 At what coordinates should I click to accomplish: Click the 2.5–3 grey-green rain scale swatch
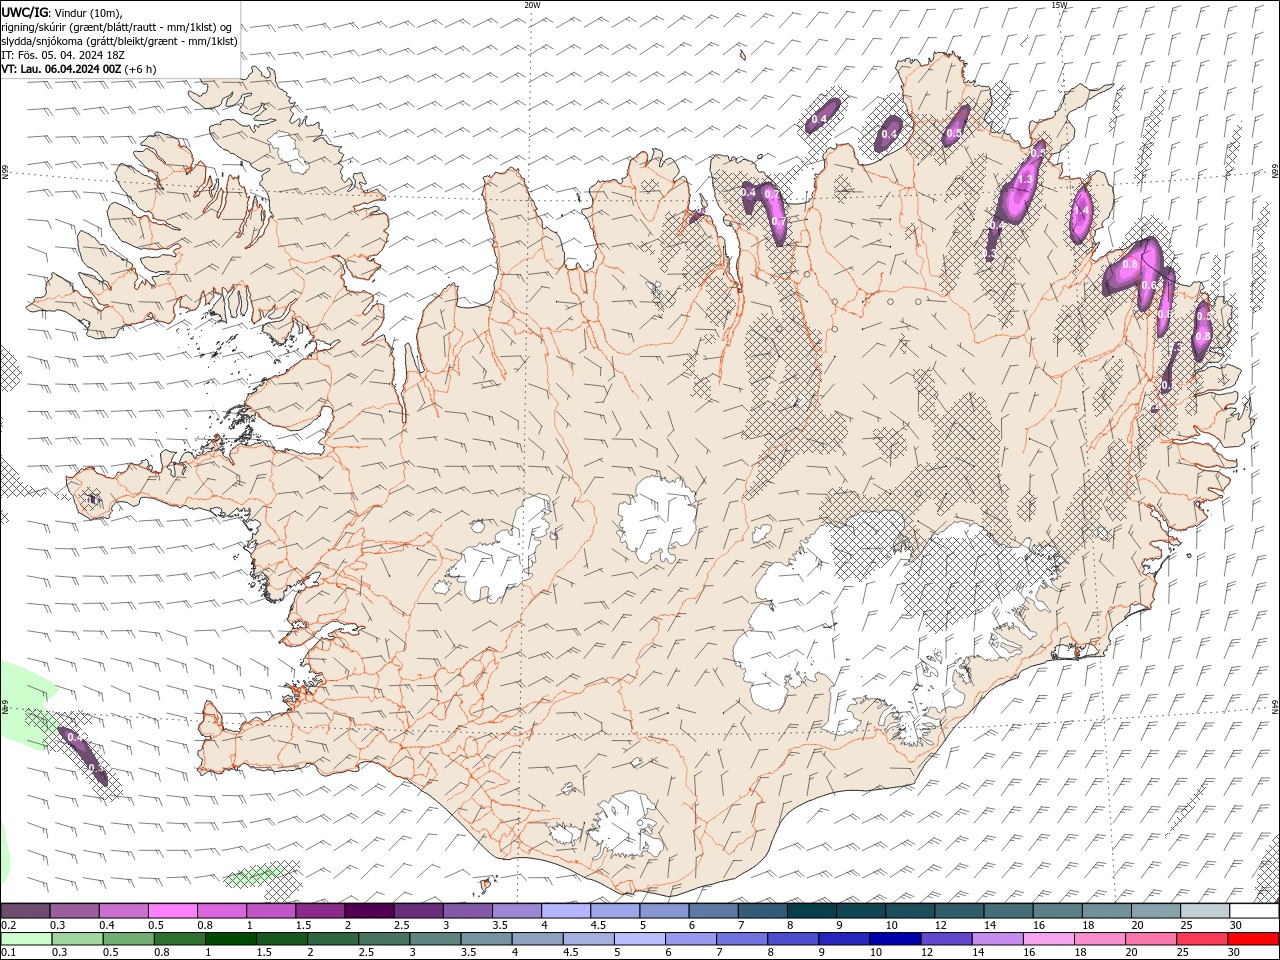click(x=383, y=939)
